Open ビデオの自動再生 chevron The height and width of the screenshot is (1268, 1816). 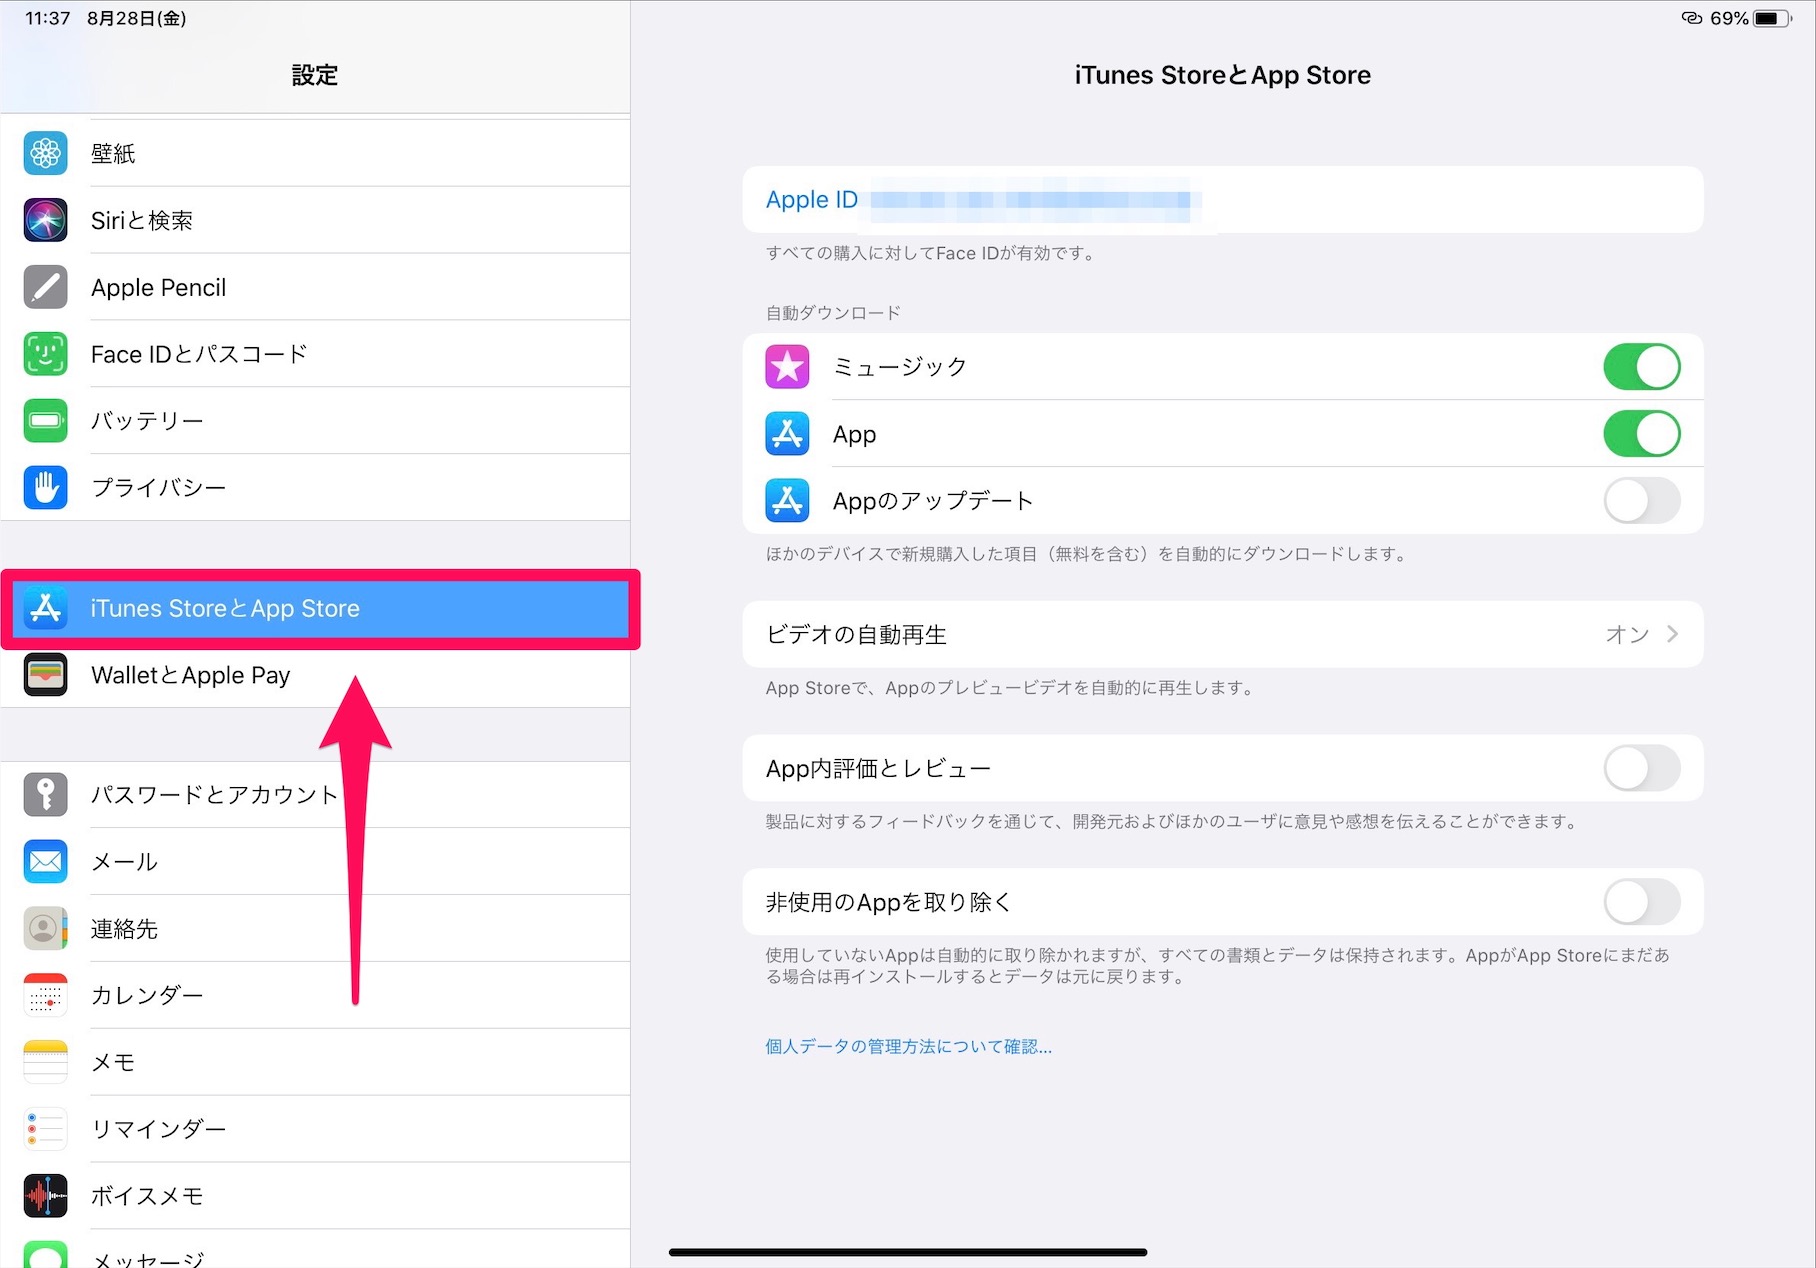[x=1672, y=634]
